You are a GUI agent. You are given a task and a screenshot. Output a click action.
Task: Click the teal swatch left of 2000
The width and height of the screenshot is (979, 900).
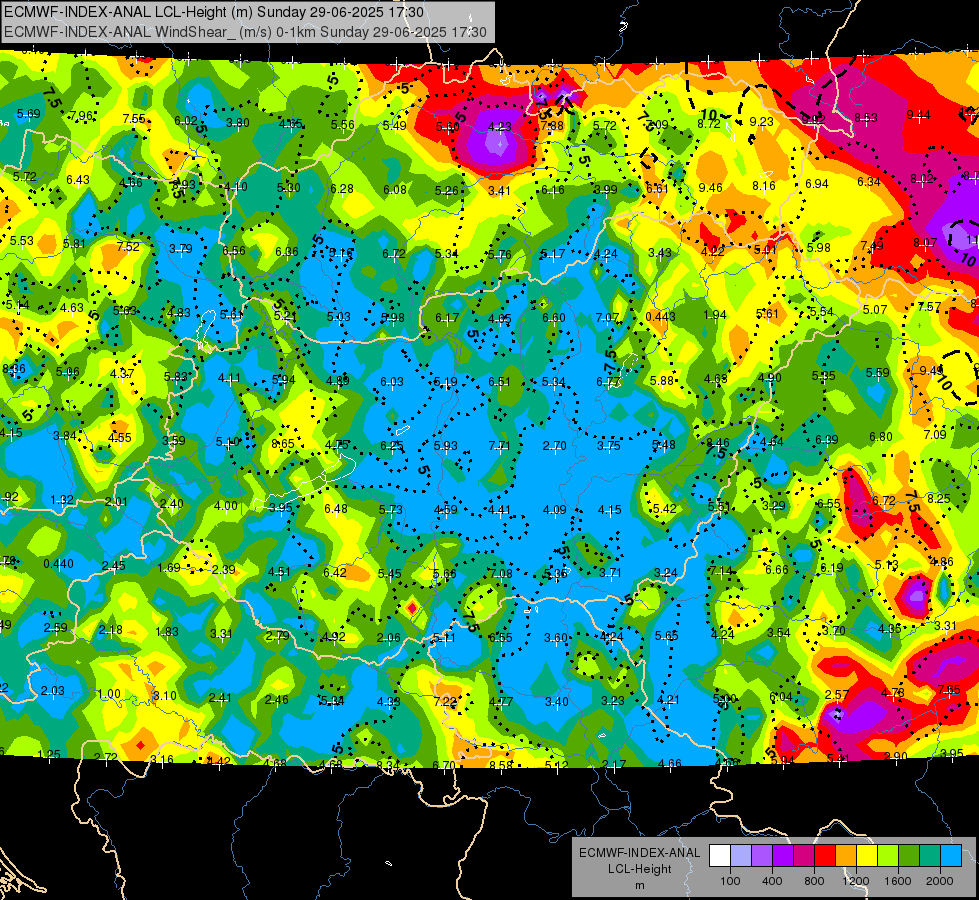[930, 856]
